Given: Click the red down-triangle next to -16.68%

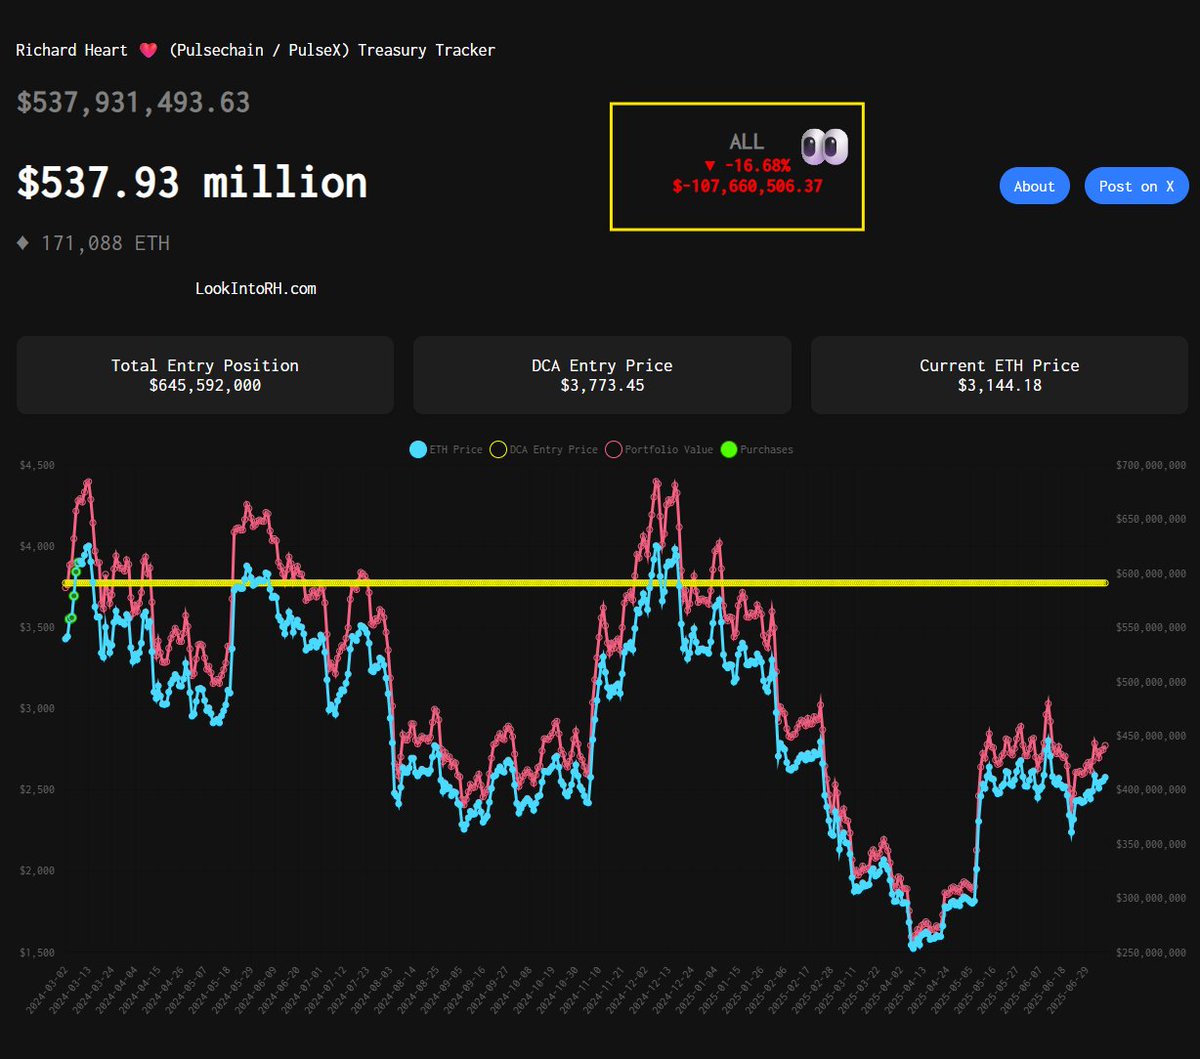Looking at the screenshot, I should tap(709, 165).
